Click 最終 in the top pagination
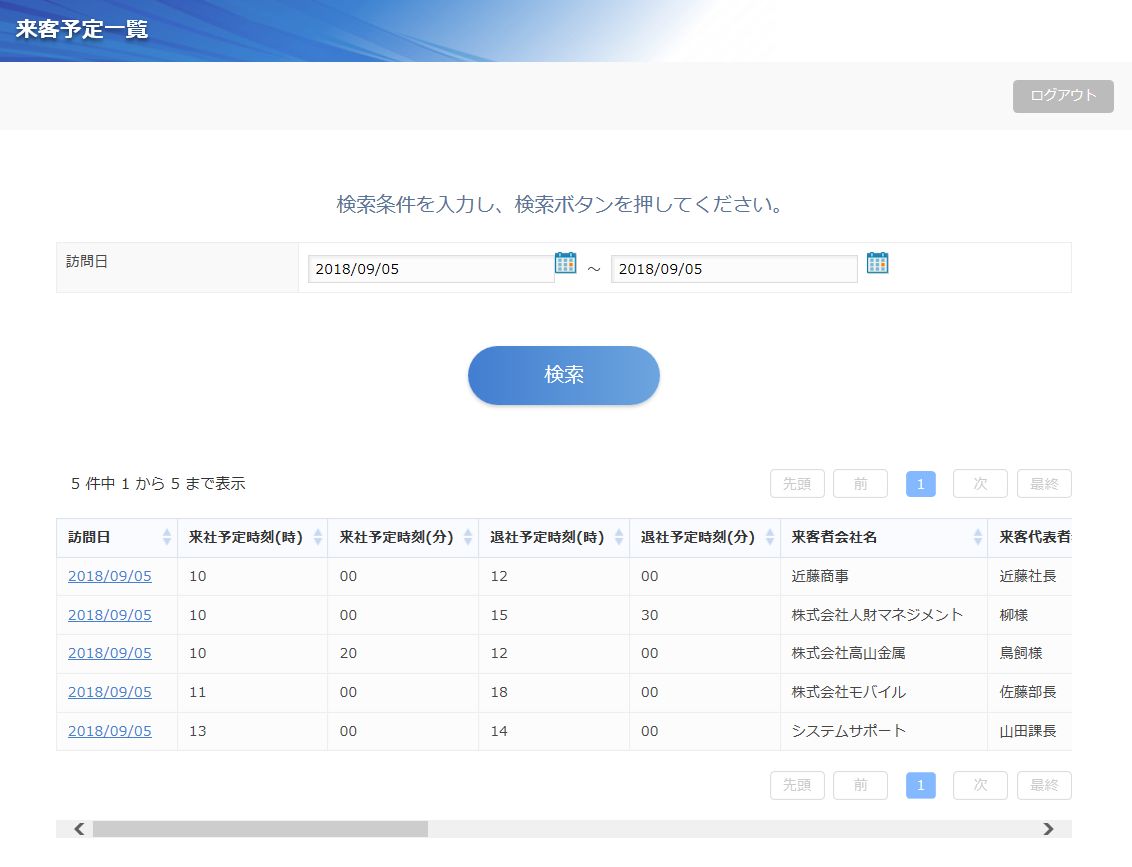The width and height of the screenshot is (1132, 867). [x=1044, y=484]
